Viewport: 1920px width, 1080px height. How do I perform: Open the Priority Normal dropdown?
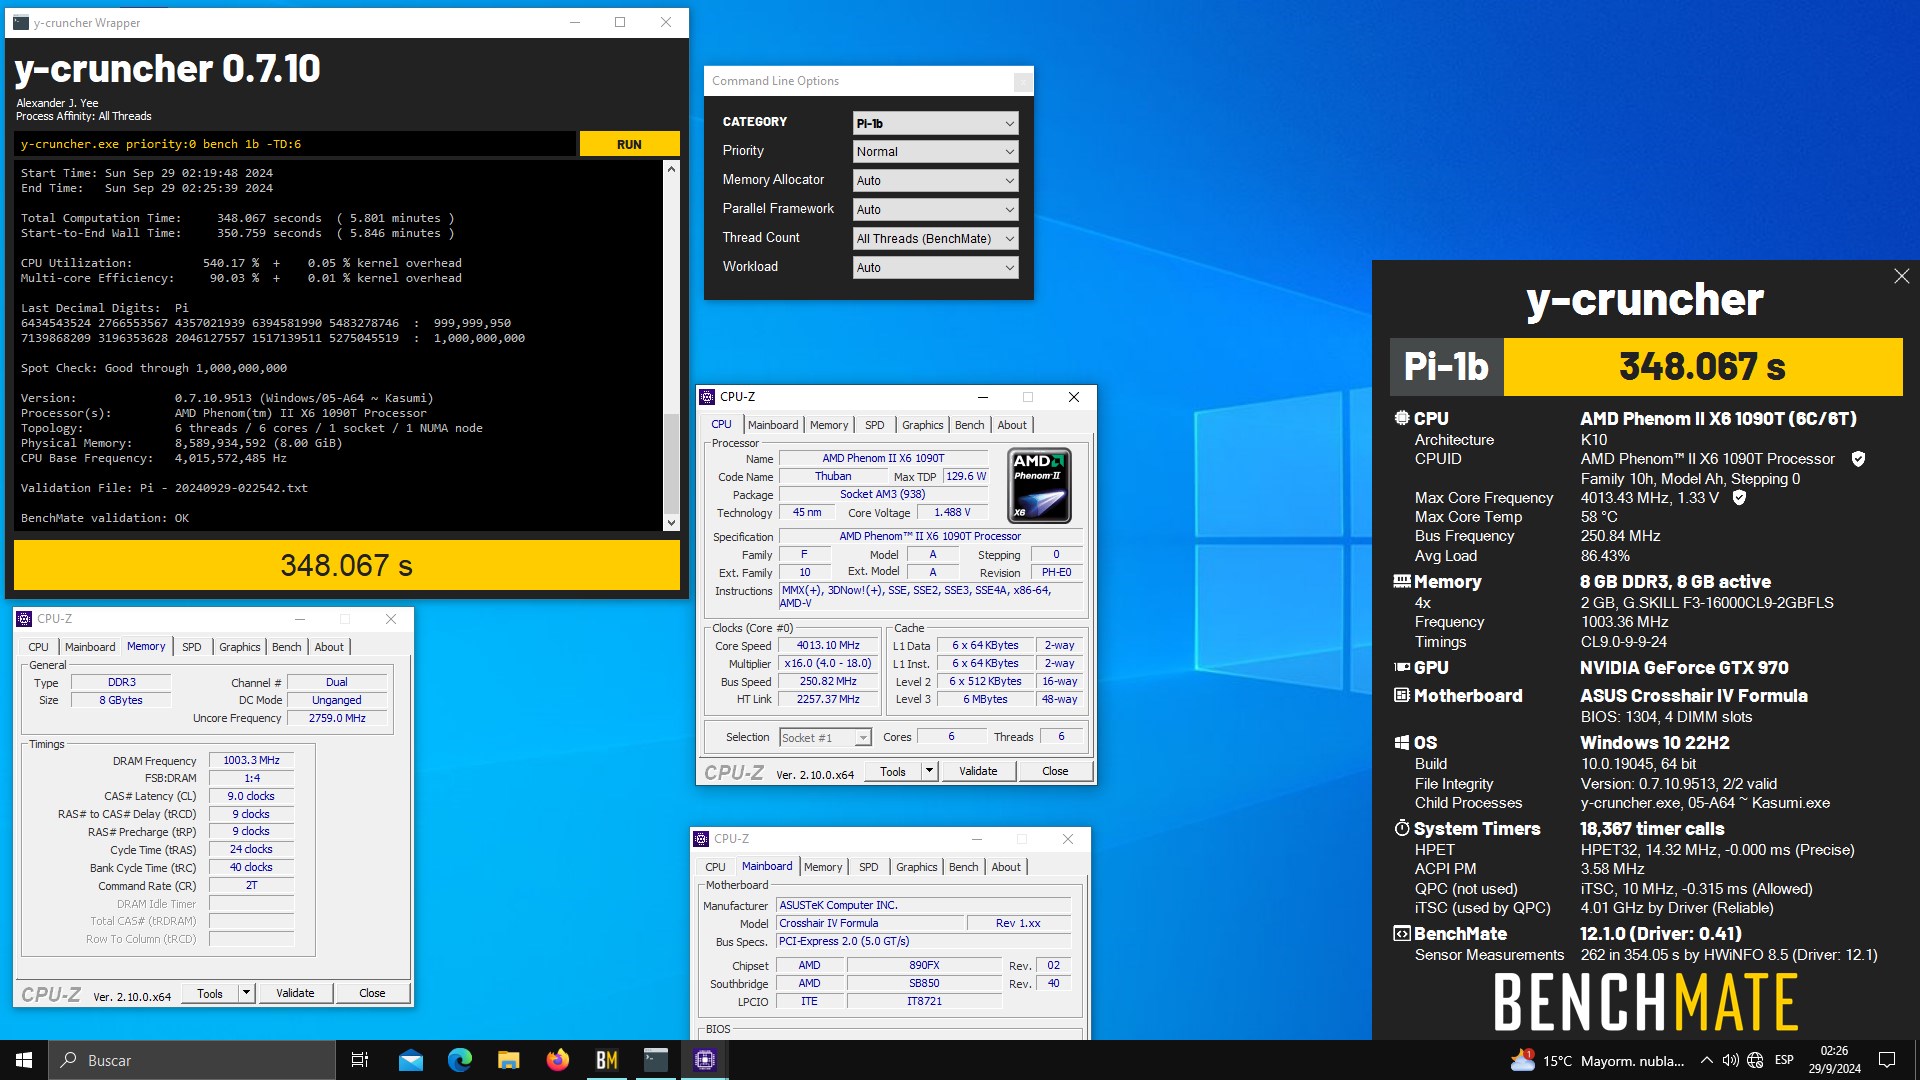pyautogui.click(x=935, y=152)
